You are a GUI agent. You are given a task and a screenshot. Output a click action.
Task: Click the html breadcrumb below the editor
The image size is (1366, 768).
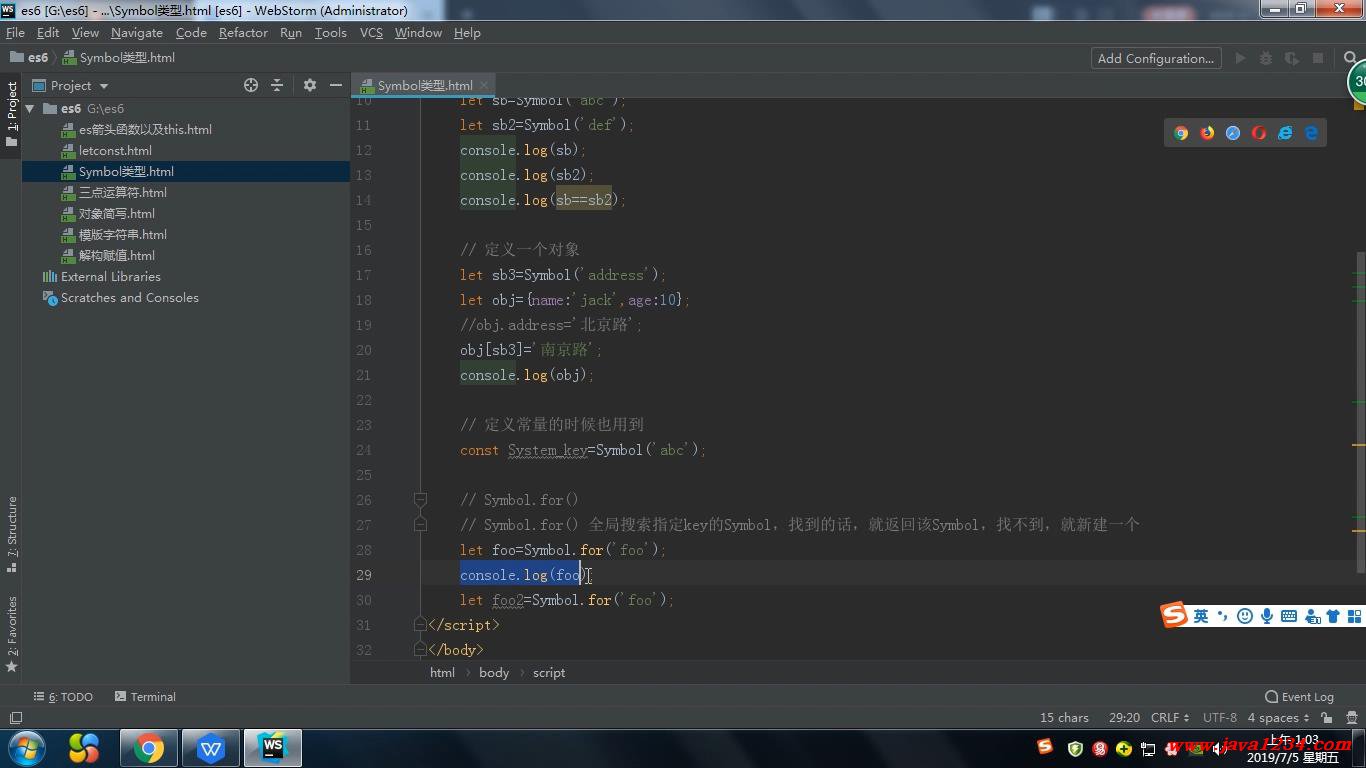[442, 673]
